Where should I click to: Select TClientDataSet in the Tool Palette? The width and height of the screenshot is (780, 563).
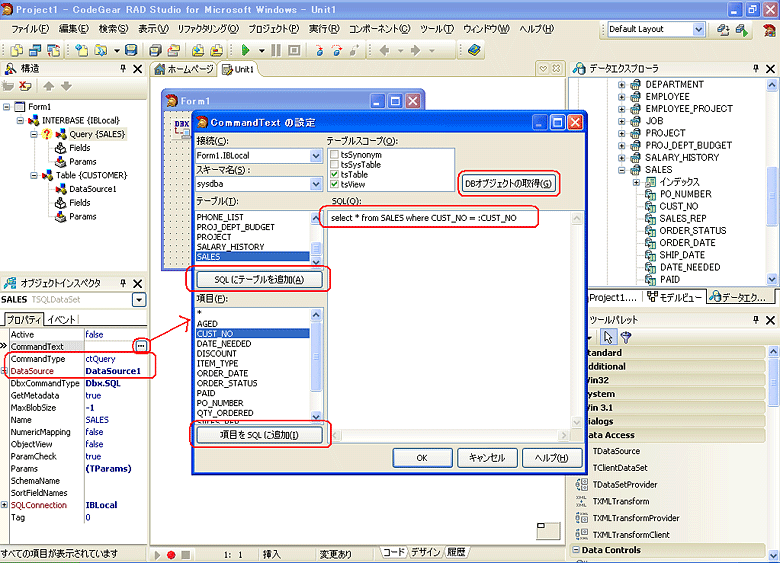coord(620,468)
